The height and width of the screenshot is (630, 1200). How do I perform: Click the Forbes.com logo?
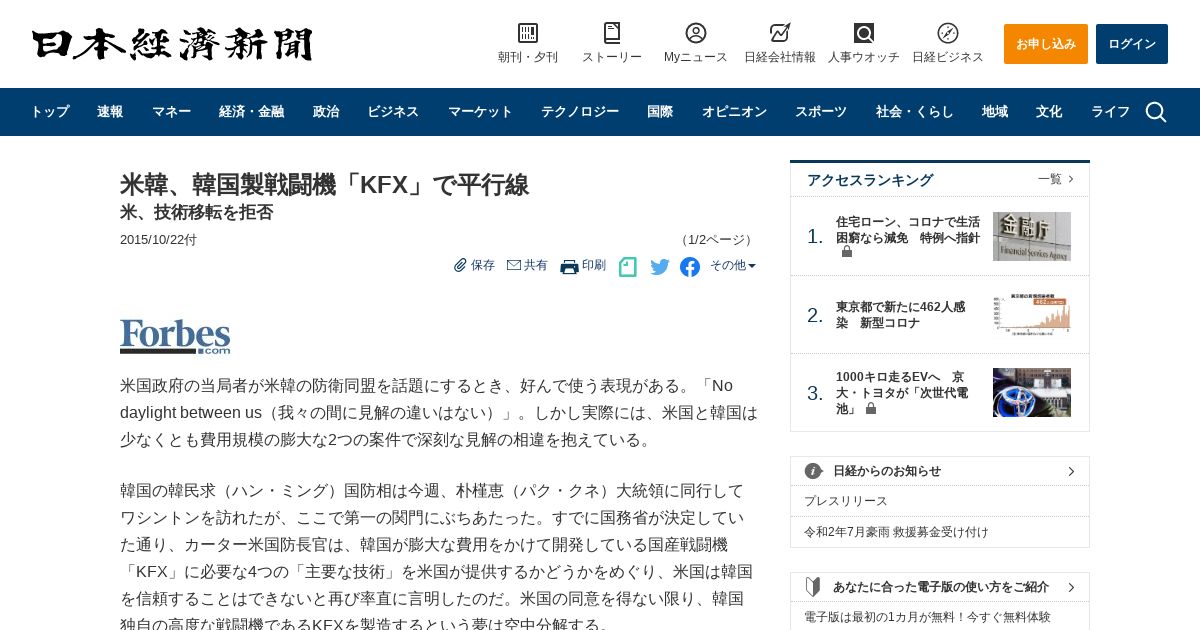pyautogui.click(x=175, y=336)
